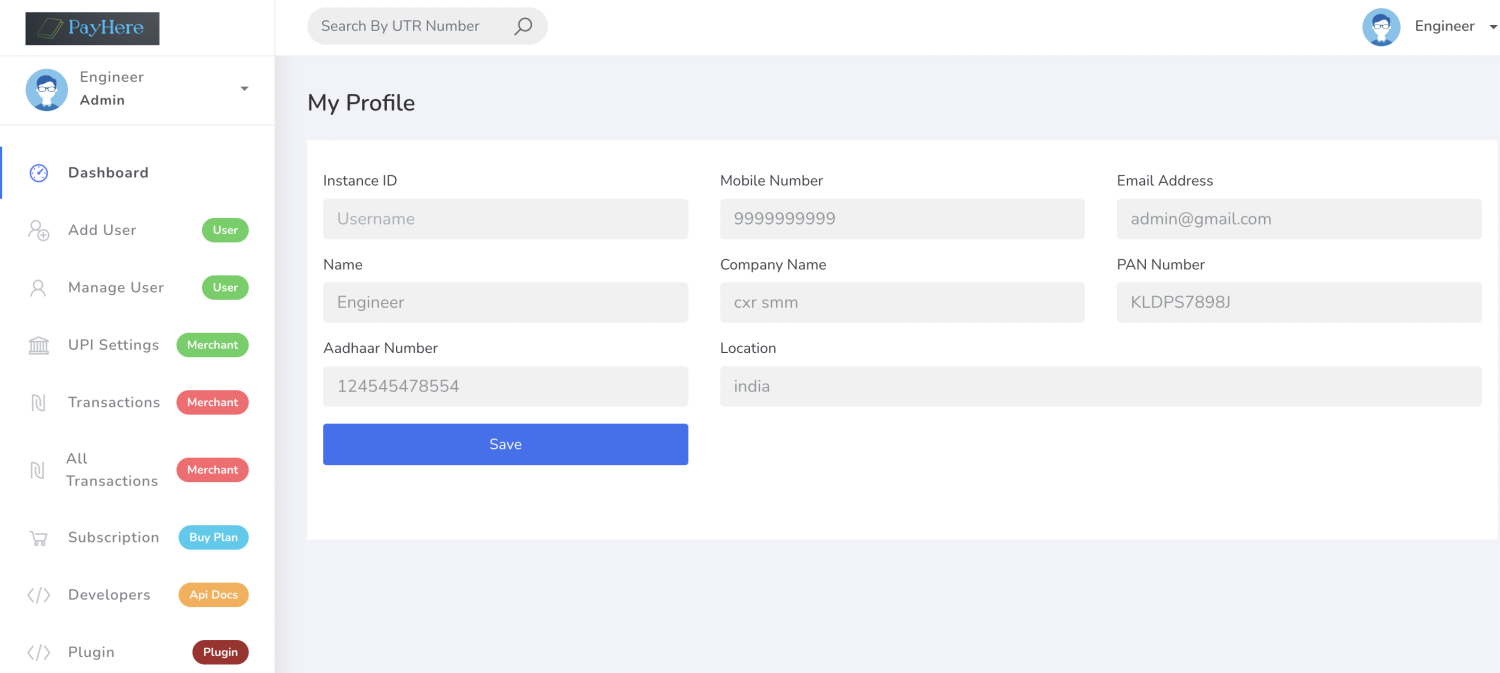Click the search magnifier icon
The height and width of the screenshot is (673, 1500).
pos(523,27)
